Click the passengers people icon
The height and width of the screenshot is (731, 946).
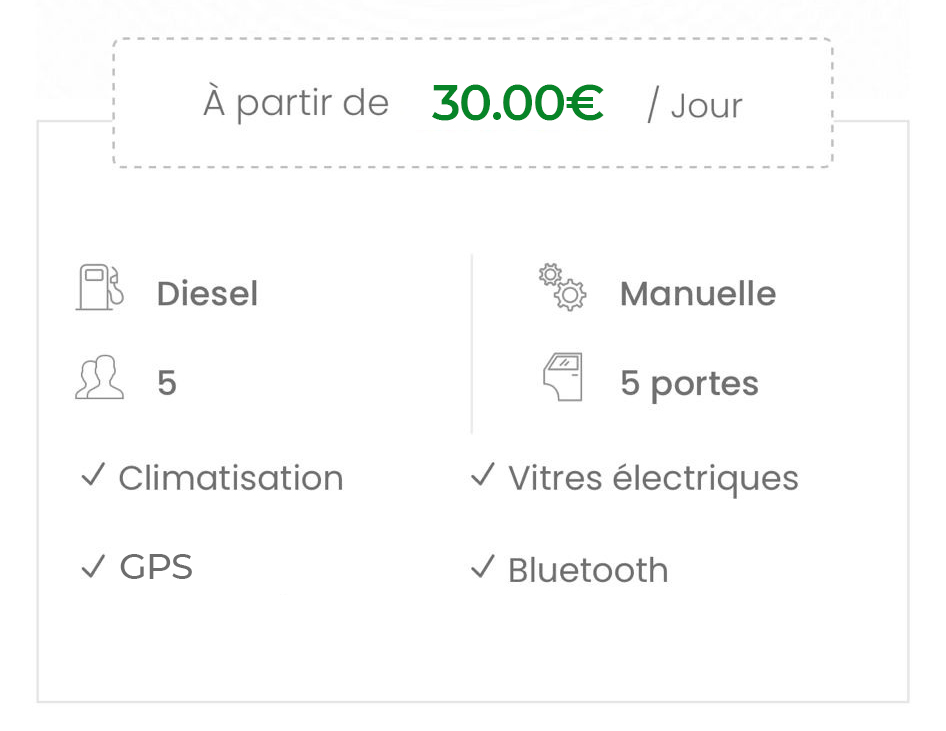click(100, 377)
